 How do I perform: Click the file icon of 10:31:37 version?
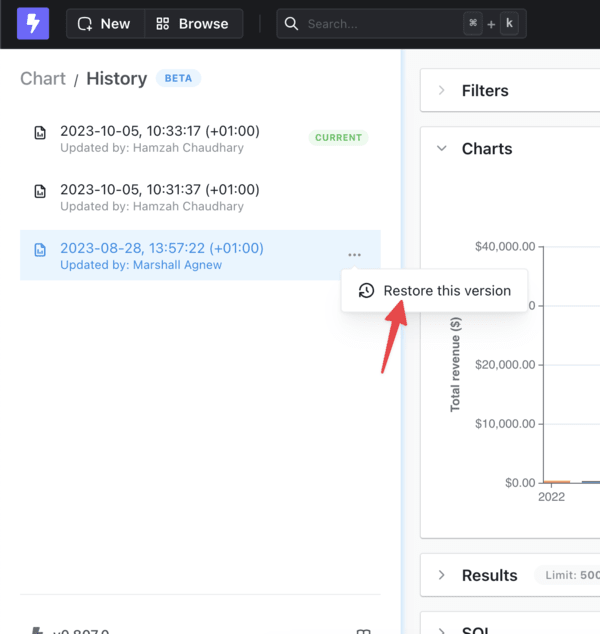40,191
